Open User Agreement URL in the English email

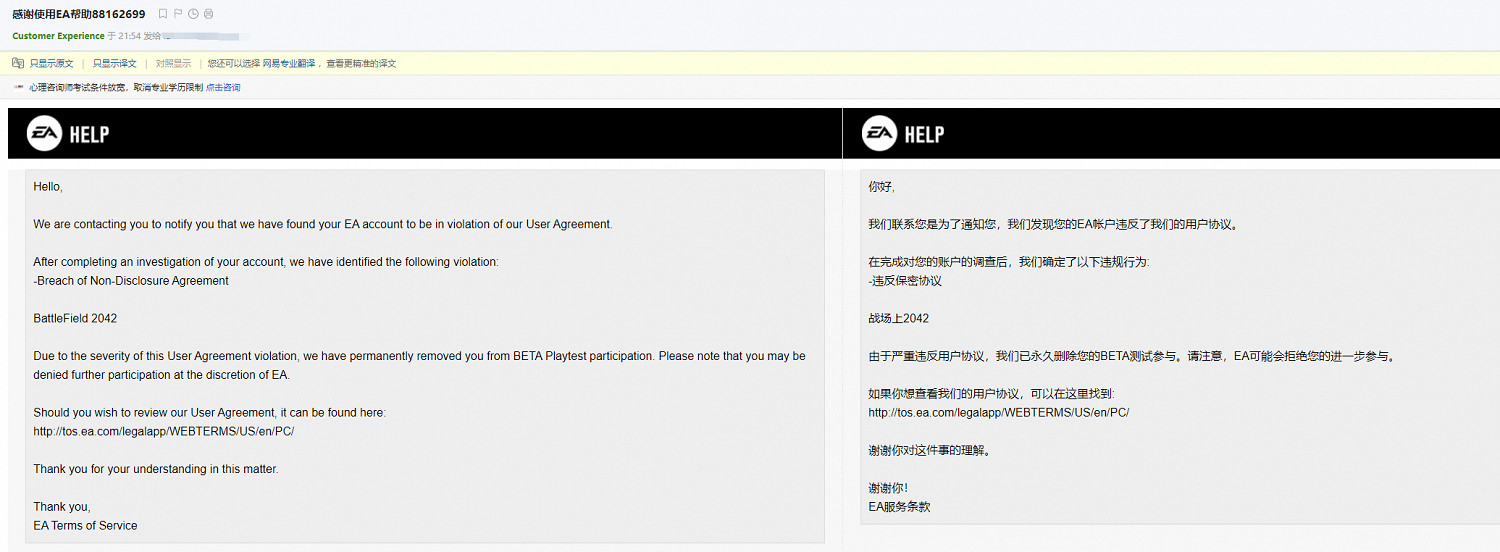[x=164, y=431]
